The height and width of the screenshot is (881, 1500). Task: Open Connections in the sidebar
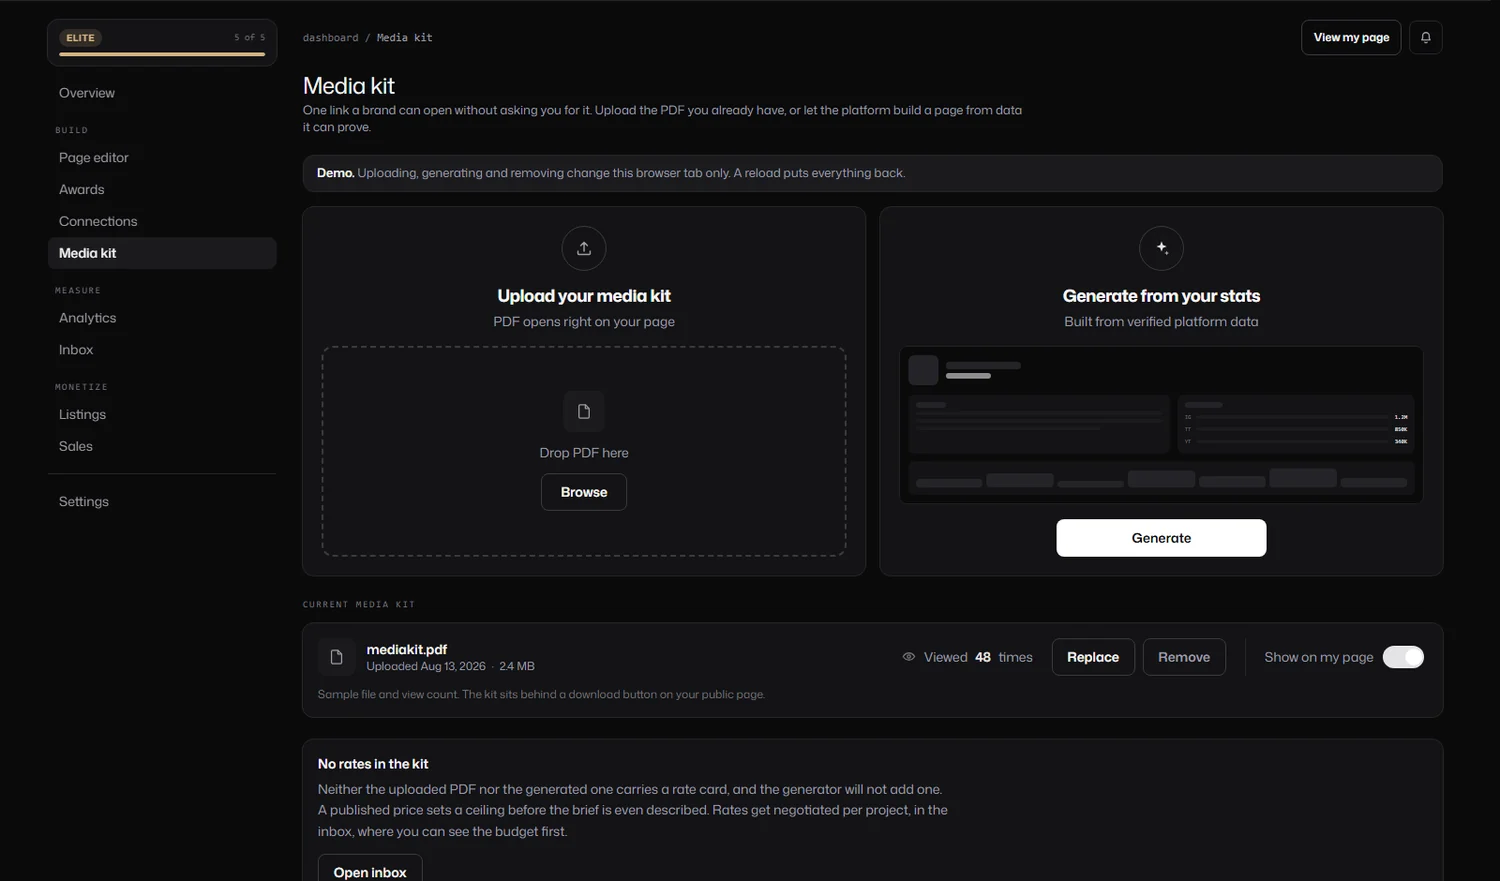pyautogui.click(x=162, y=221)
